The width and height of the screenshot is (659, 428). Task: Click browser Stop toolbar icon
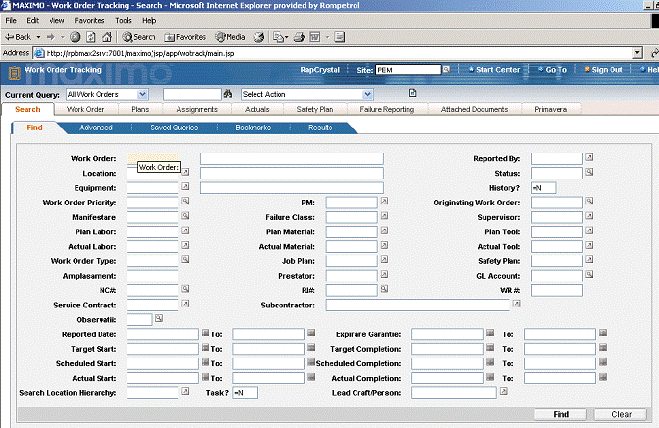75,37
